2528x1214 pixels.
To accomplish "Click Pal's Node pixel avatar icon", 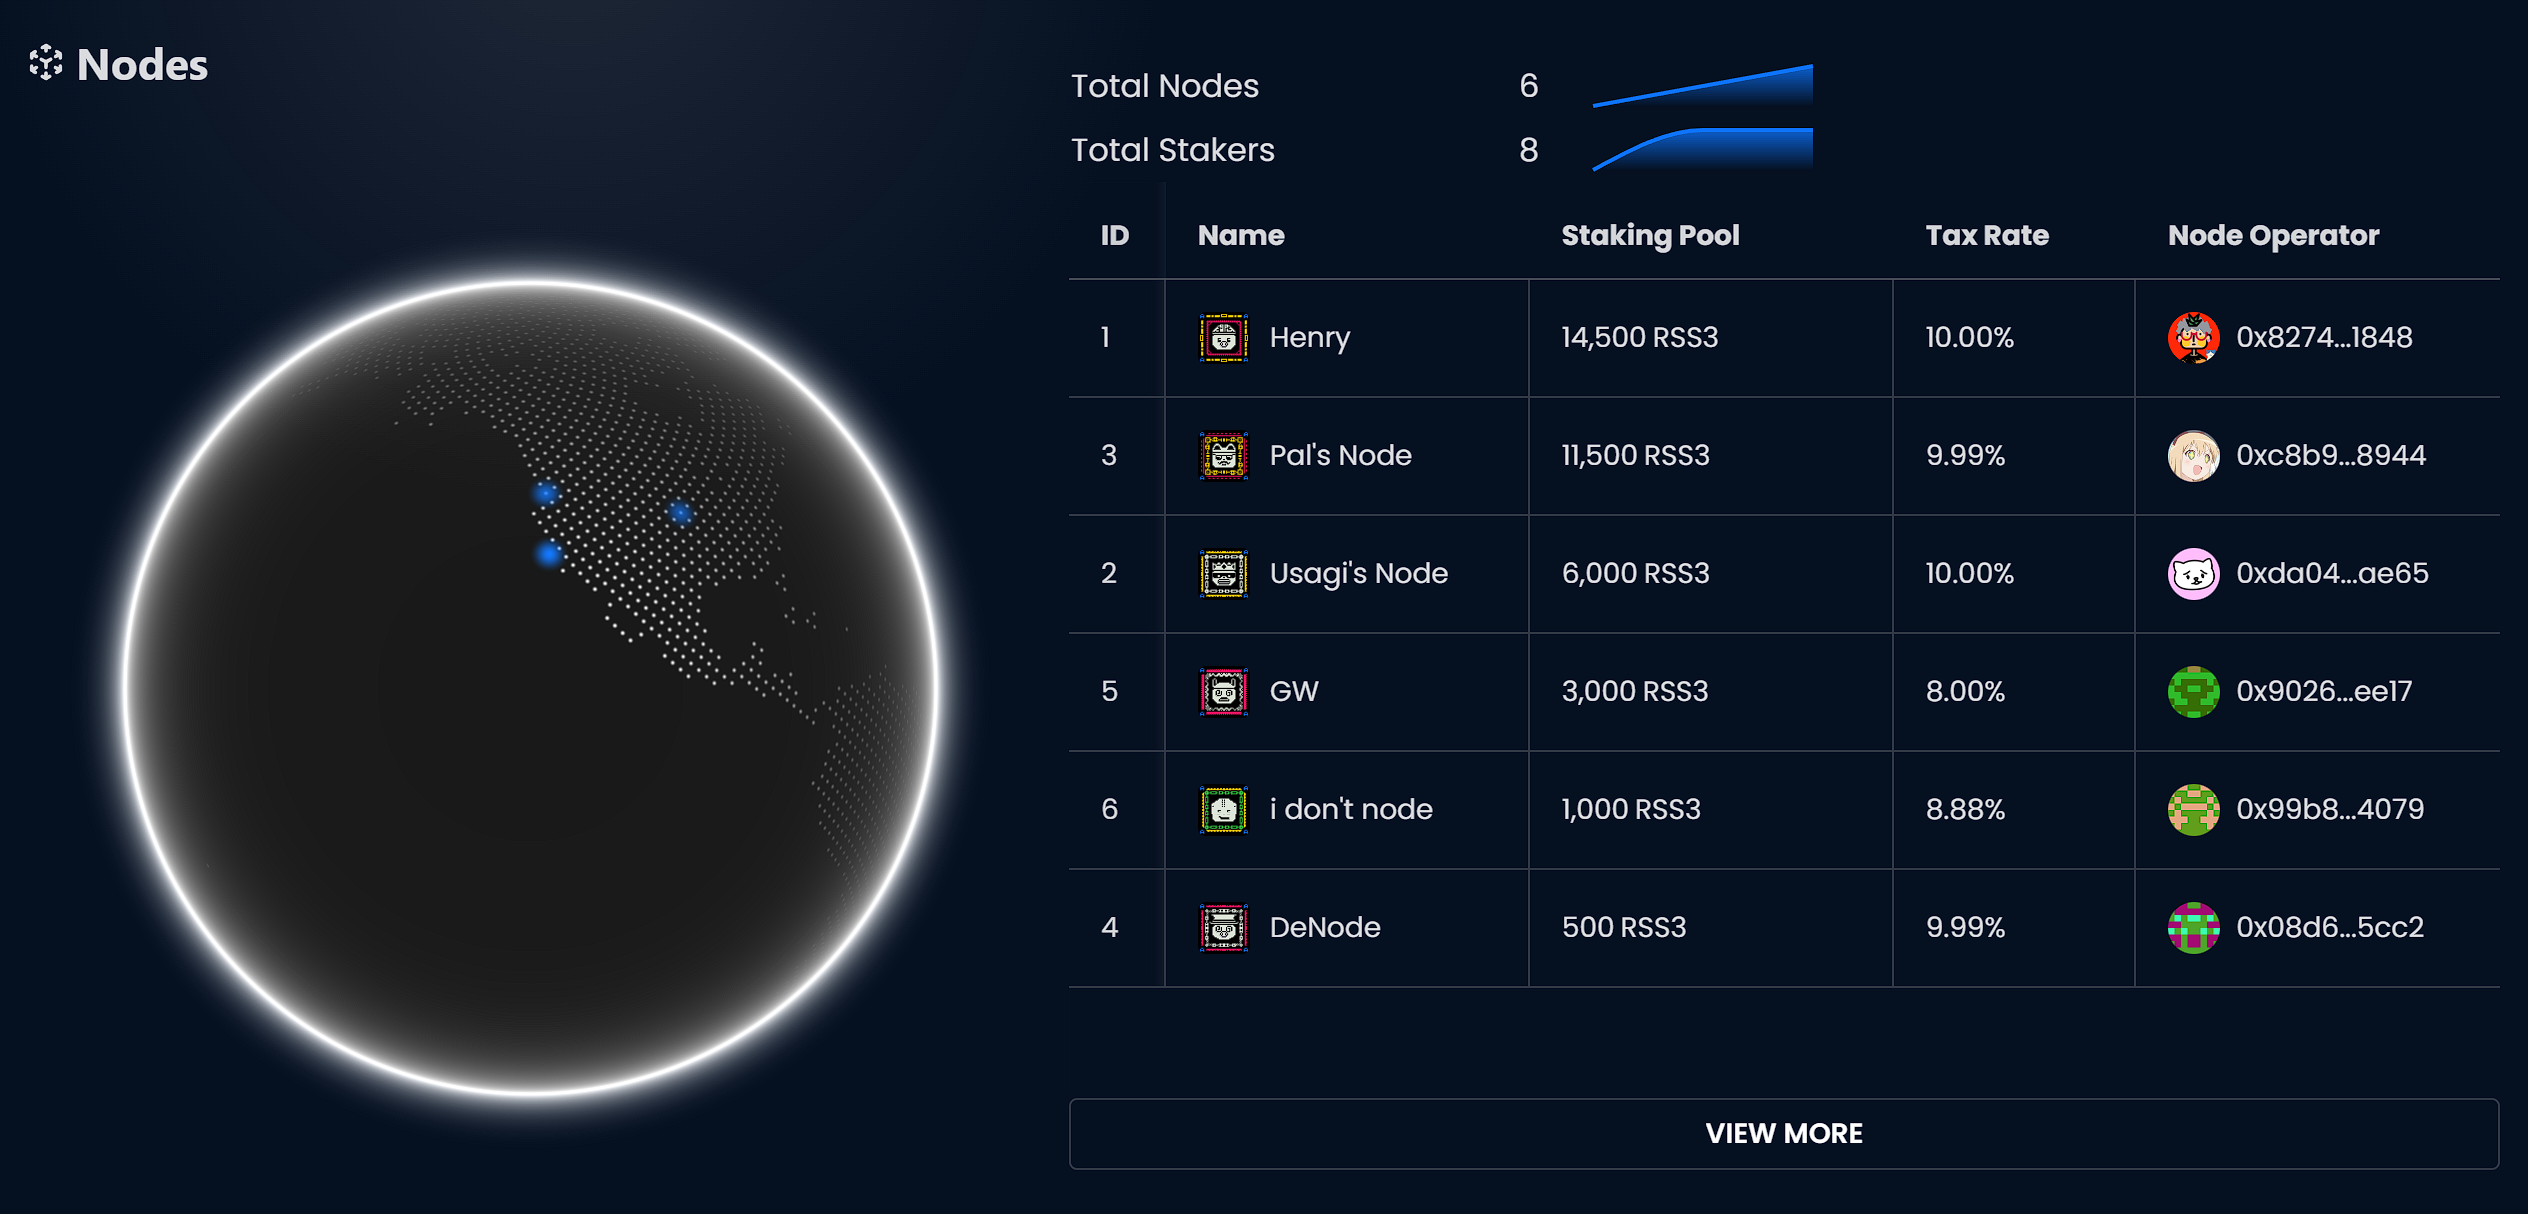I will click(x=1223, y=456).
